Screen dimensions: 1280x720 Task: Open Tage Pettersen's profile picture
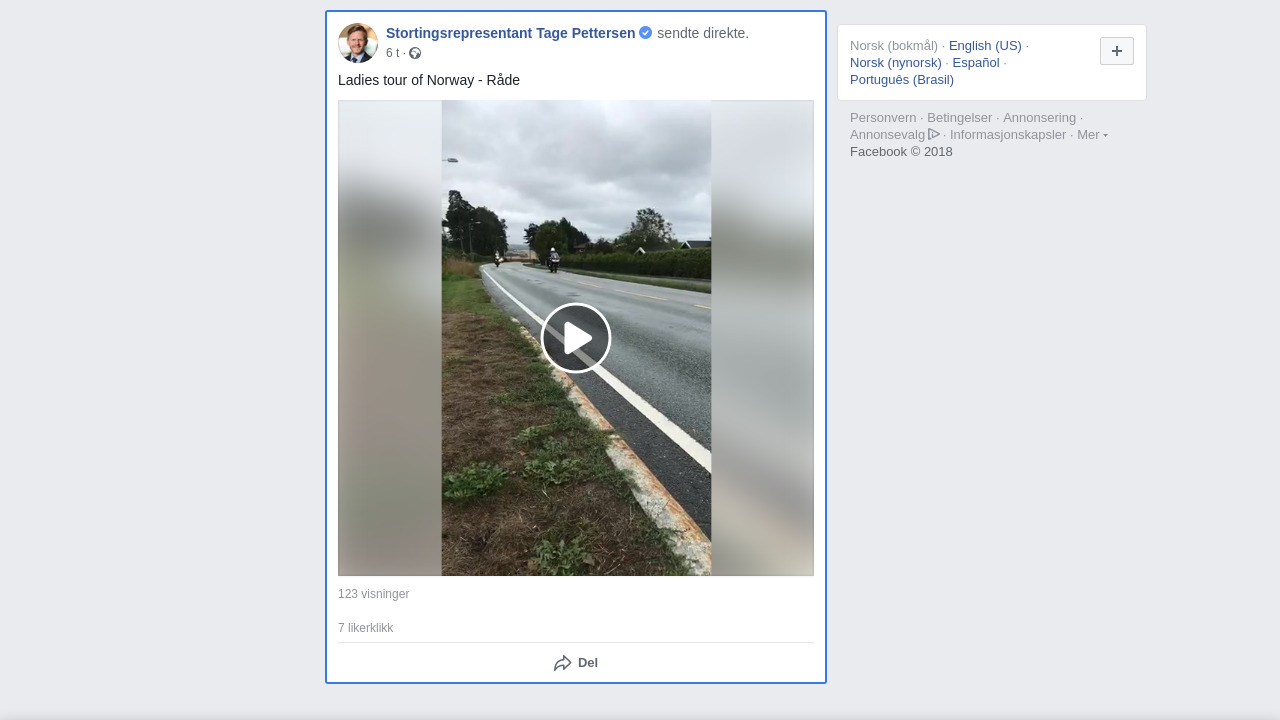tap(358, 43)
